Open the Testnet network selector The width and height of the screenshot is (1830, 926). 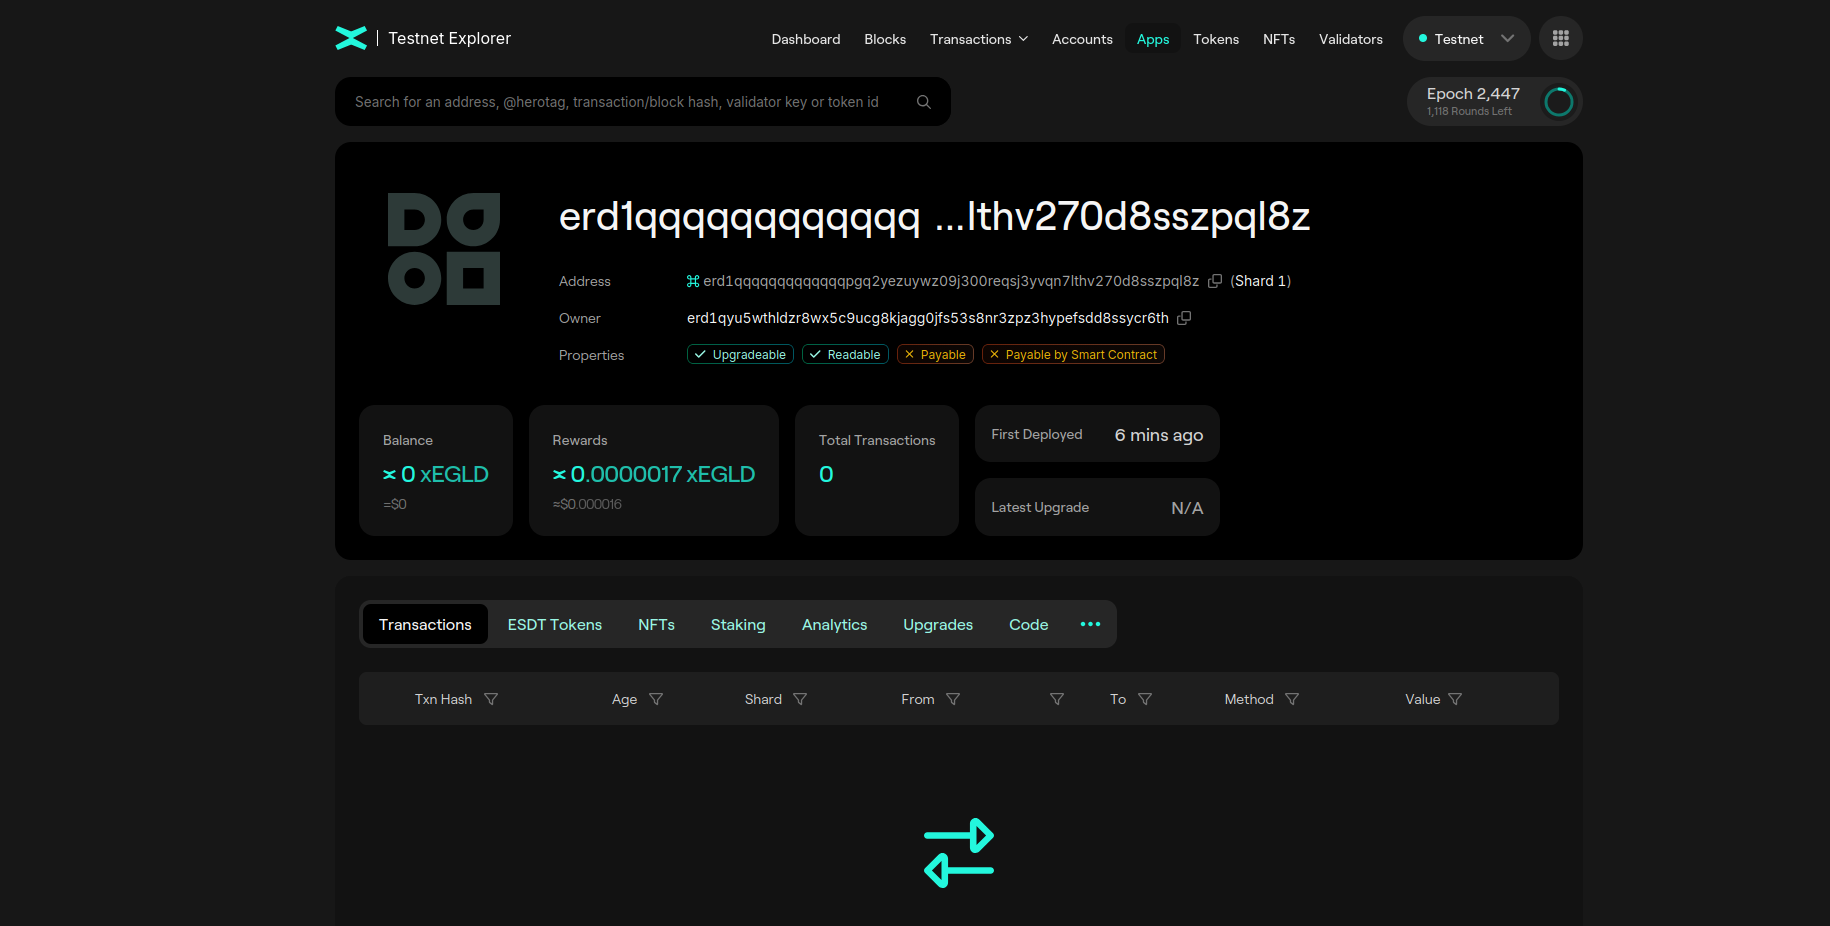coord(1465,38)
